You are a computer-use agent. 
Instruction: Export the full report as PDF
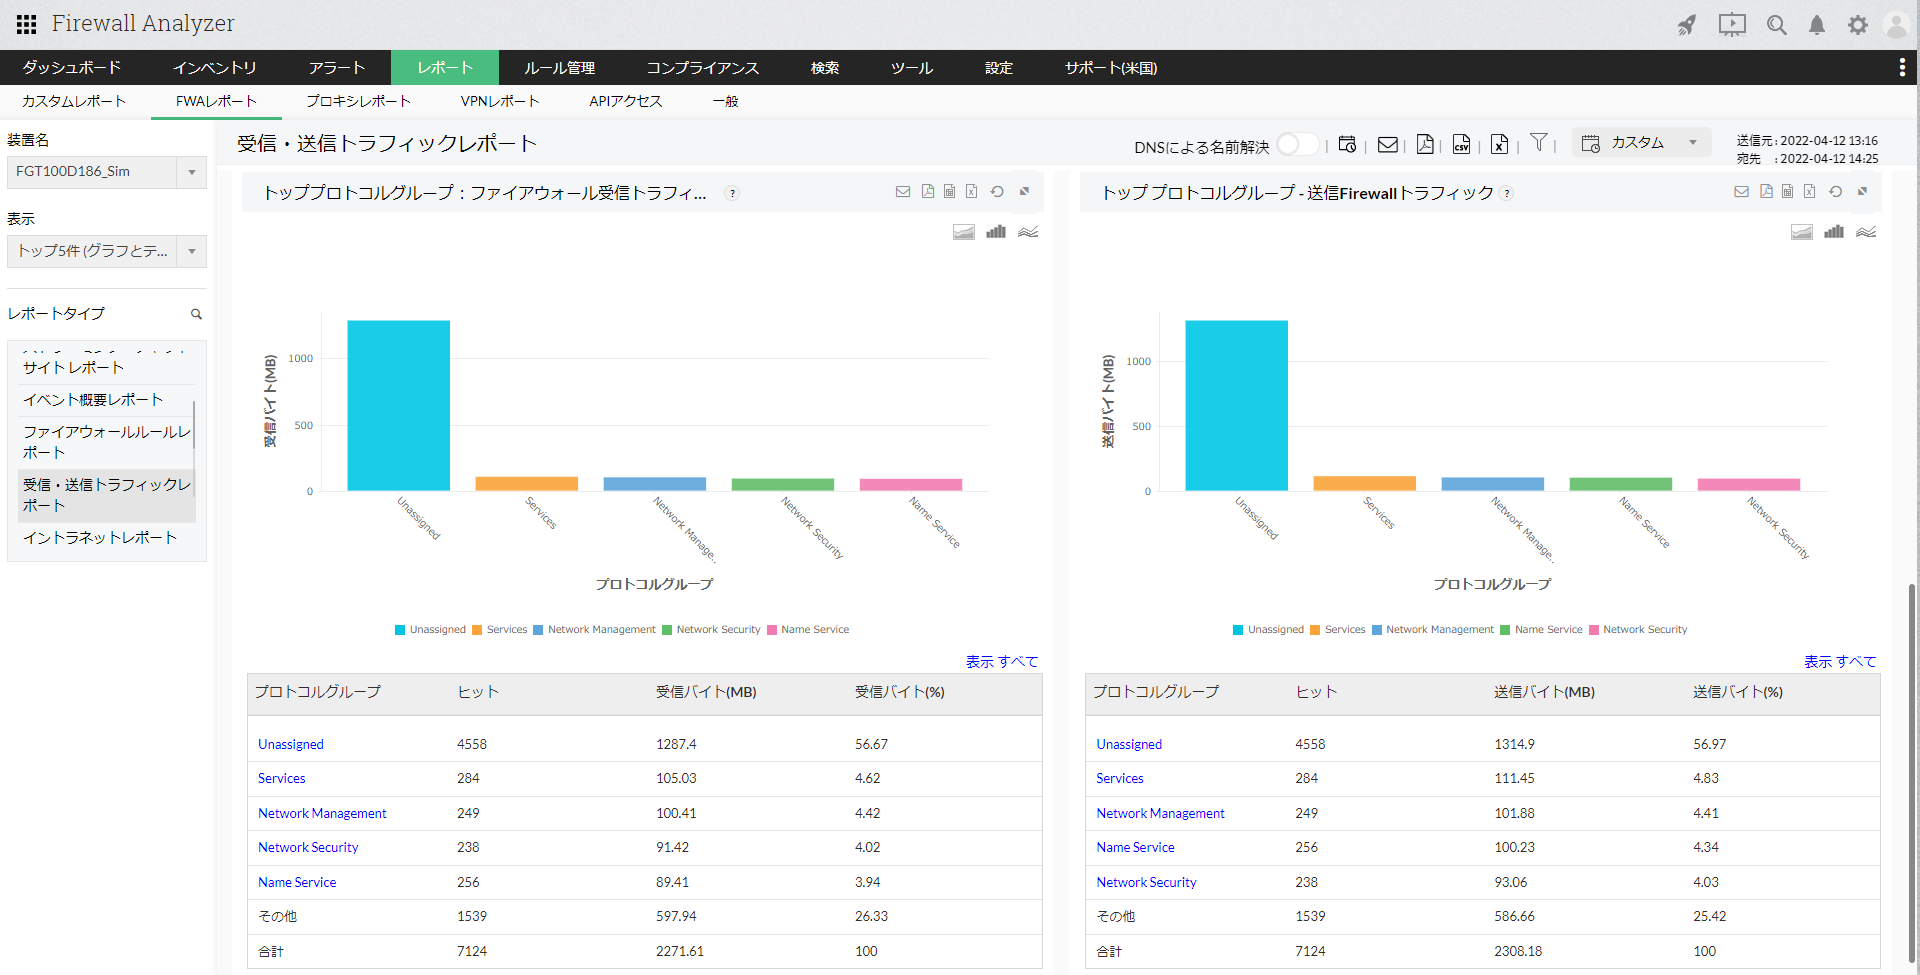[x=1425, y=145]
